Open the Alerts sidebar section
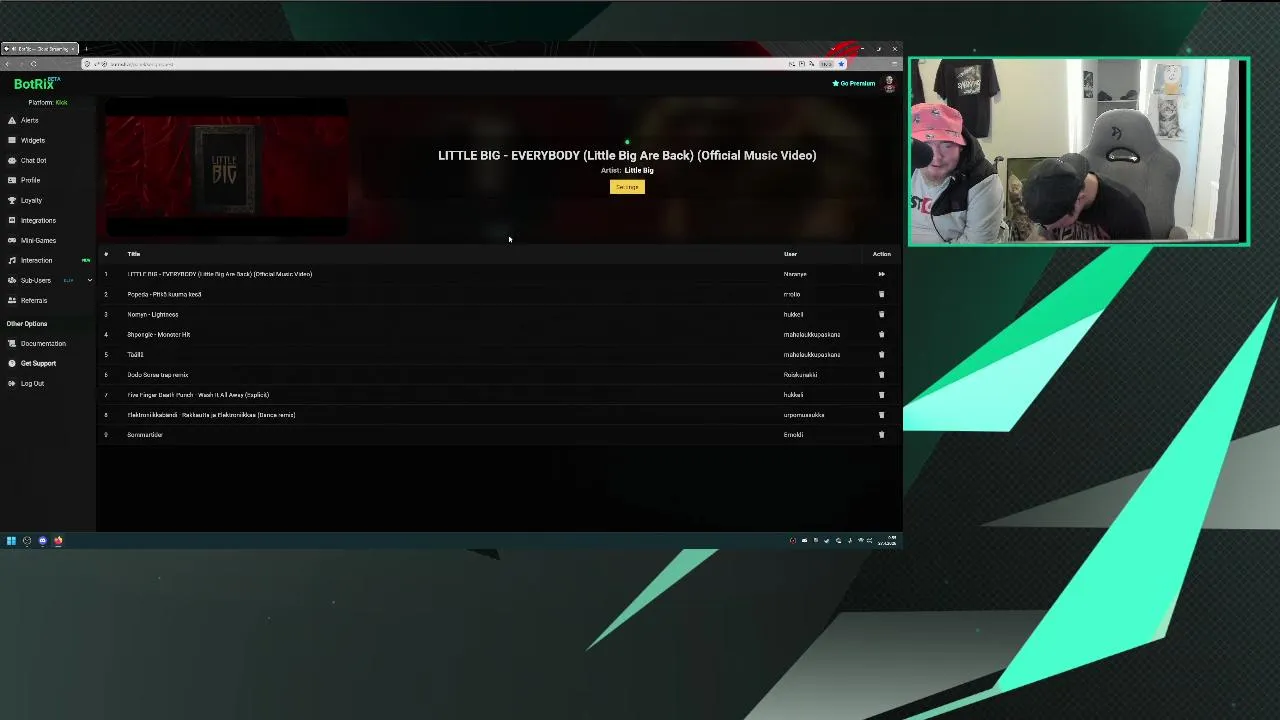Screen dimensions: 1280x720 point(29,120)
